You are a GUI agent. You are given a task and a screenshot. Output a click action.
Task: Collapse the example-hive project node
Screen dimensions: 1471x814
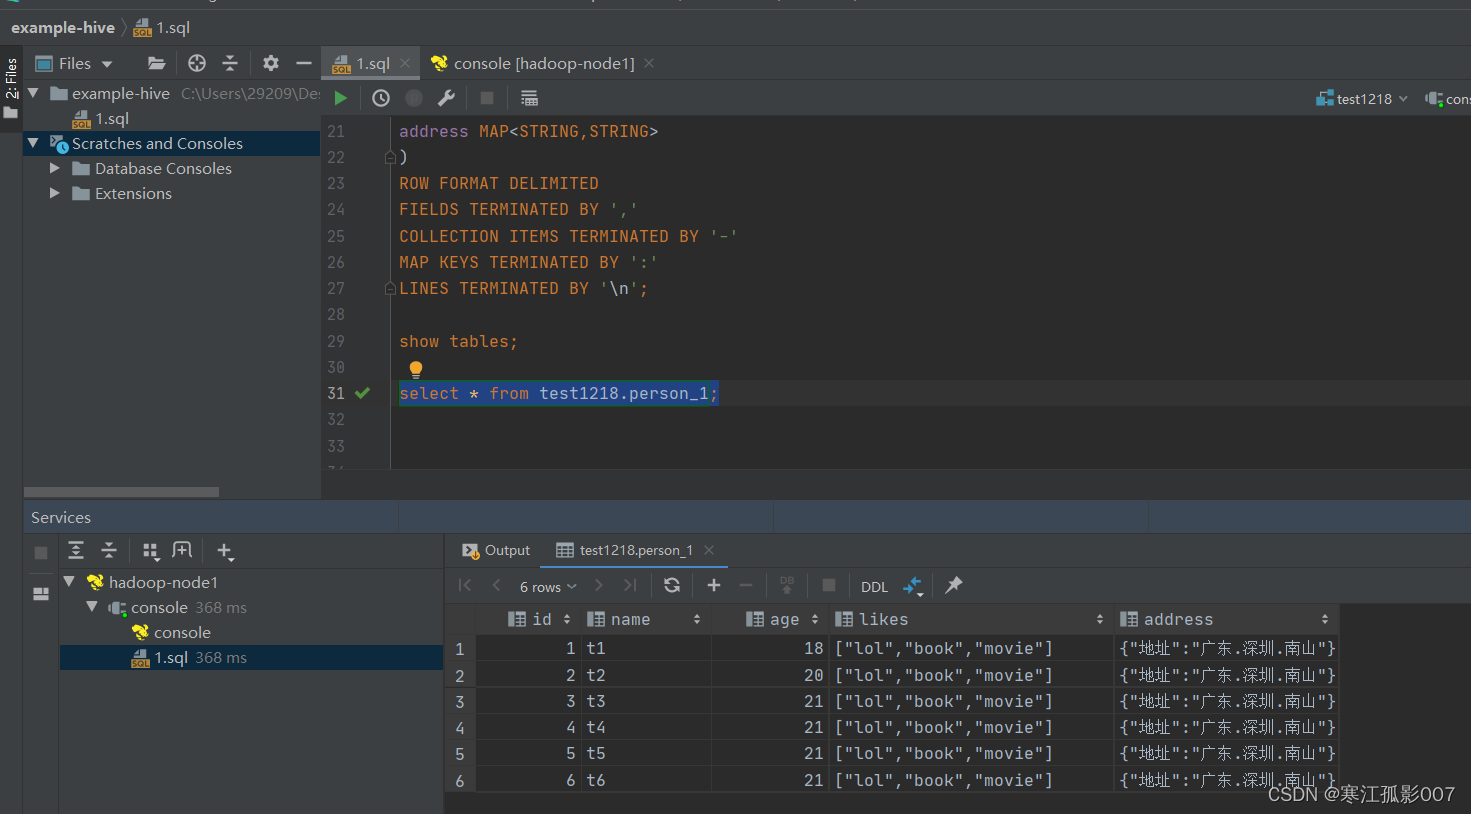[33, 93]
